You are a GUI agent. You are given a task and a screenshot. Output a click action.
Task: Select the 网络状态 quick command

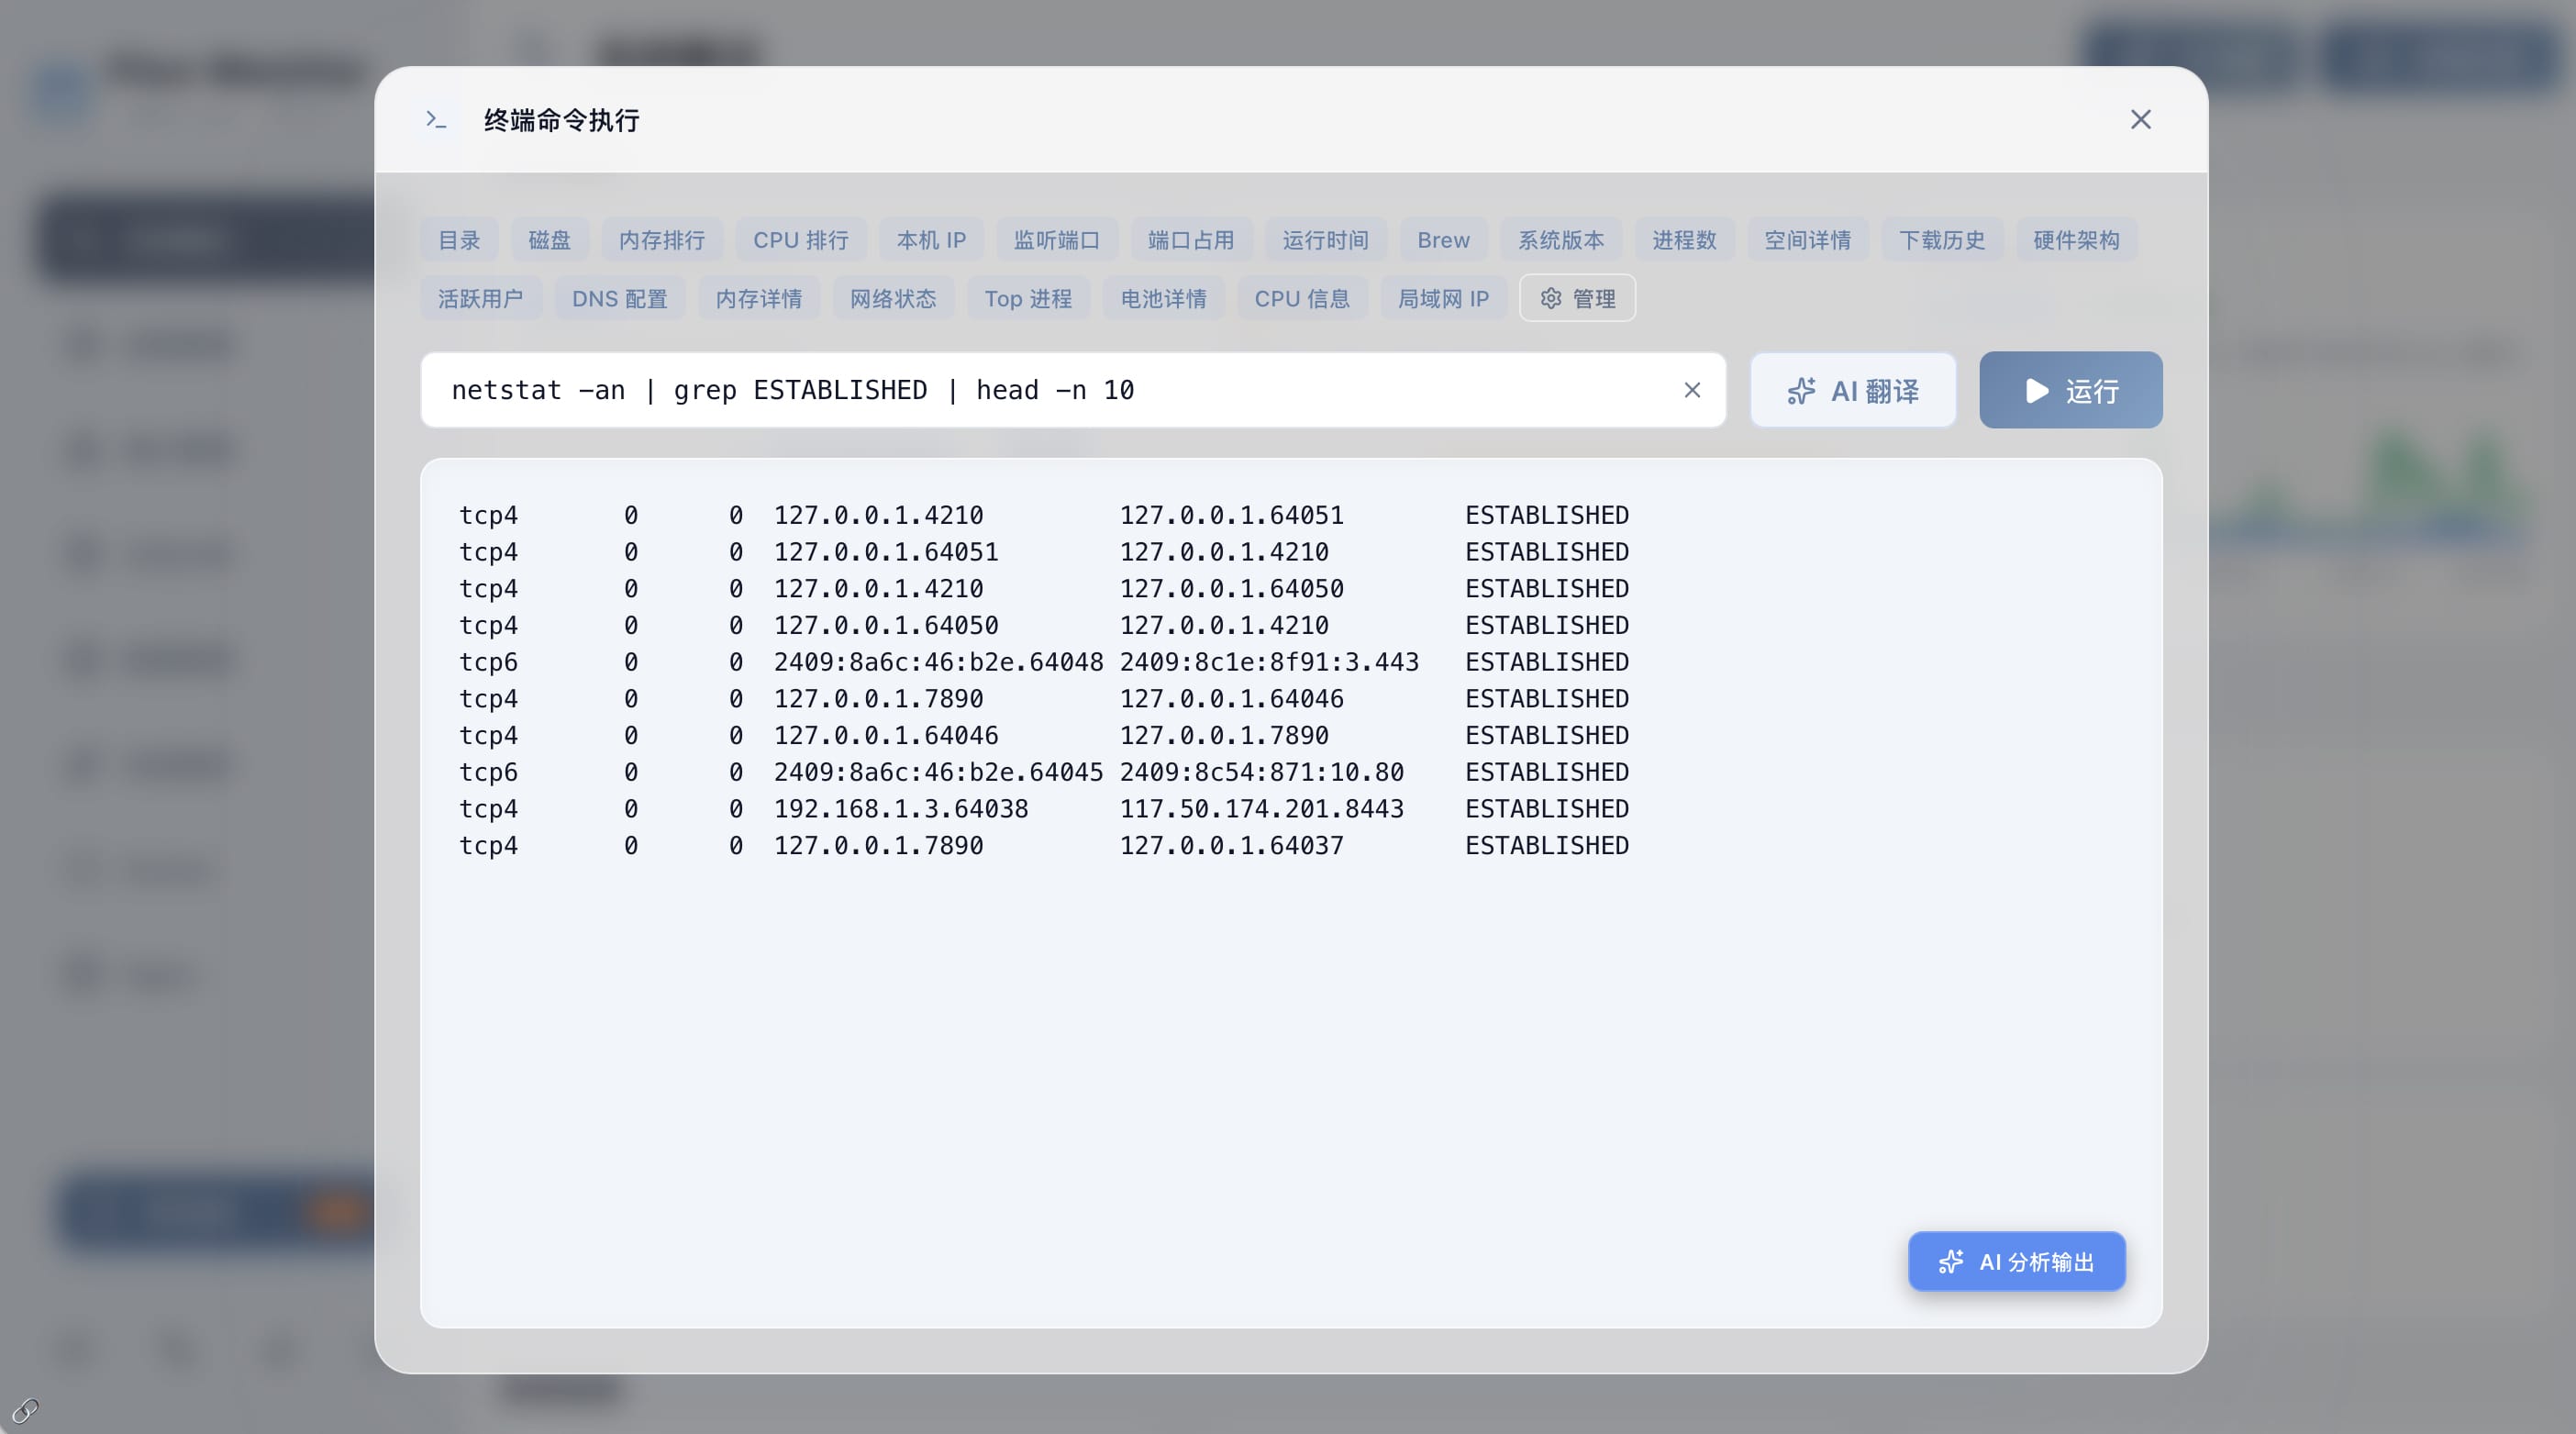(893, 298)
